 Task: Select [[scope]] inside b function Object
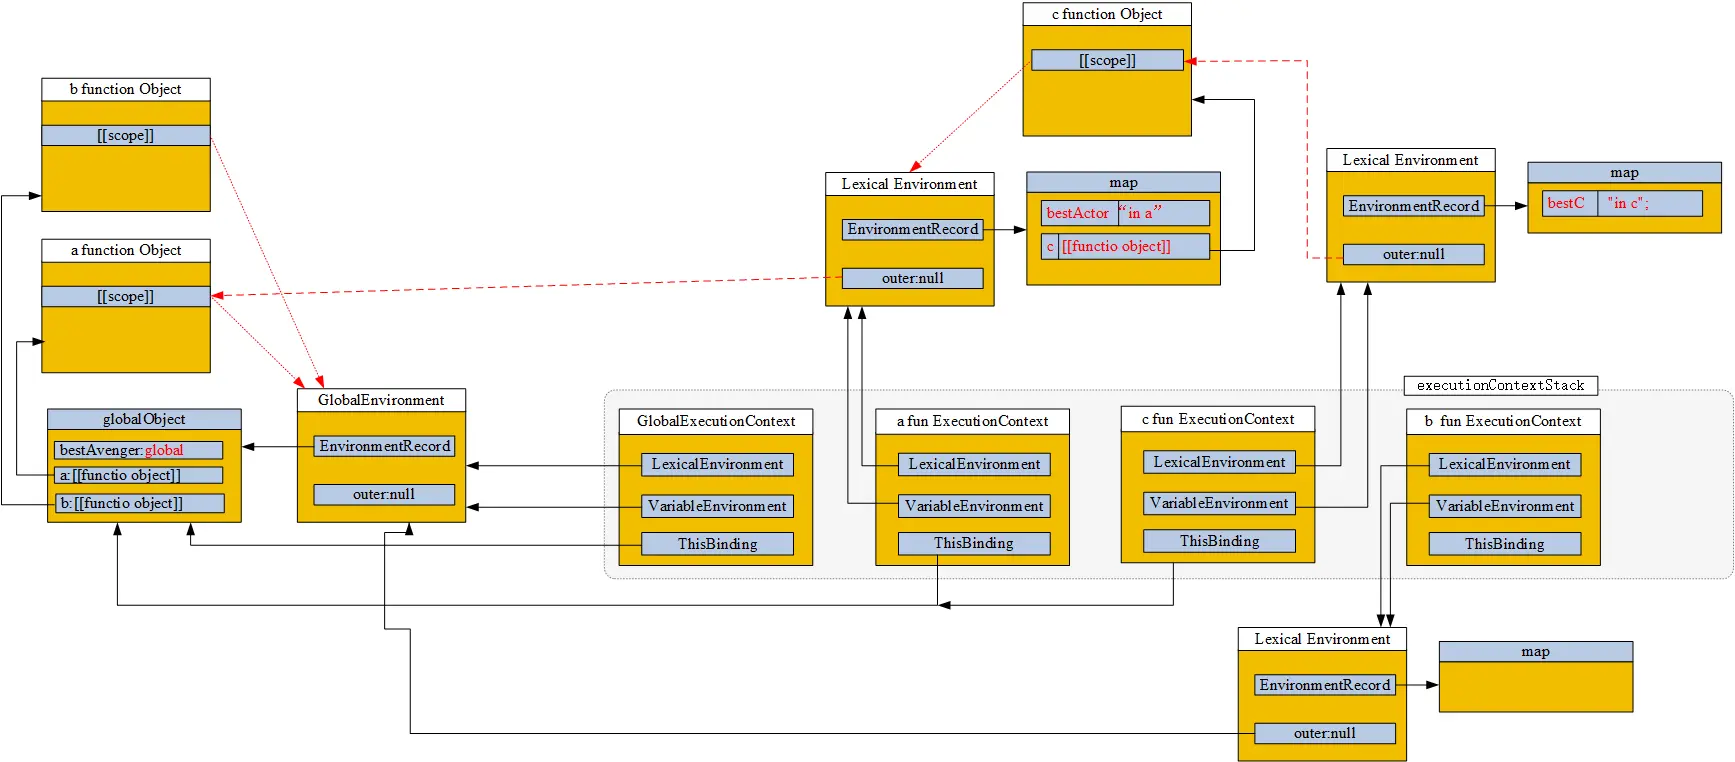point(126,135)
